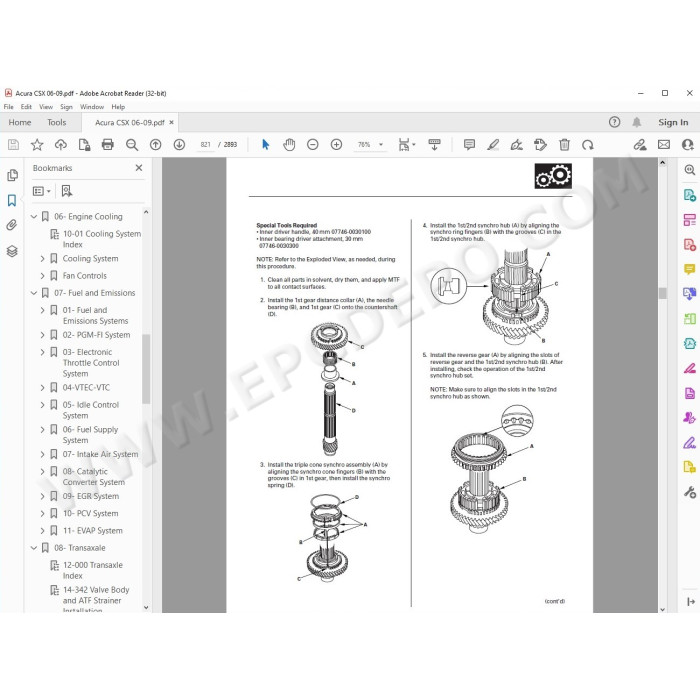Click the upload to cloud icon
This screenshot has width=700, height=700.
[x=61, y=145]
